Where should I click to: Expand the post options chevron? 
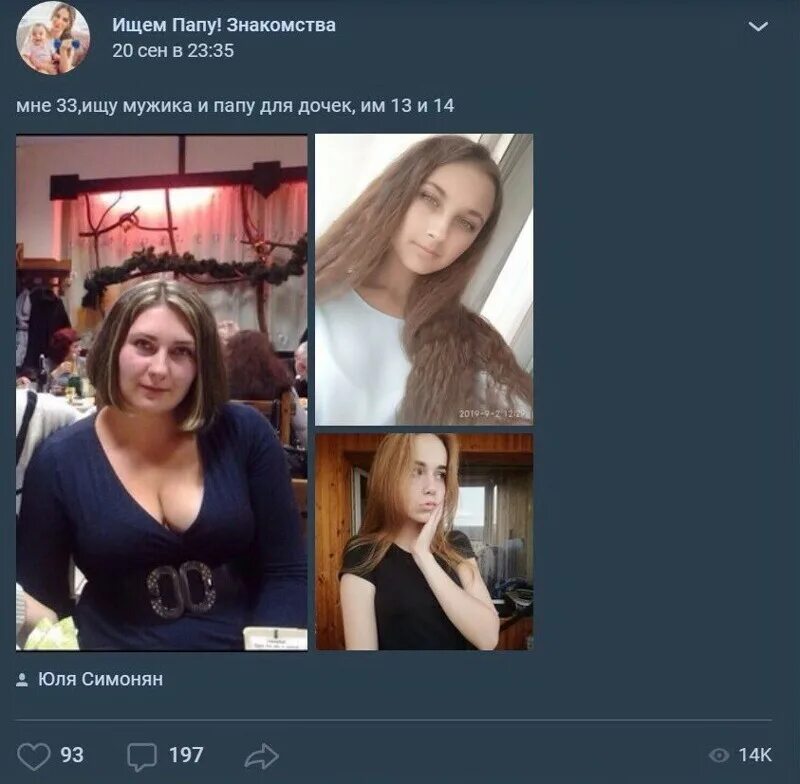coord(758,26)
